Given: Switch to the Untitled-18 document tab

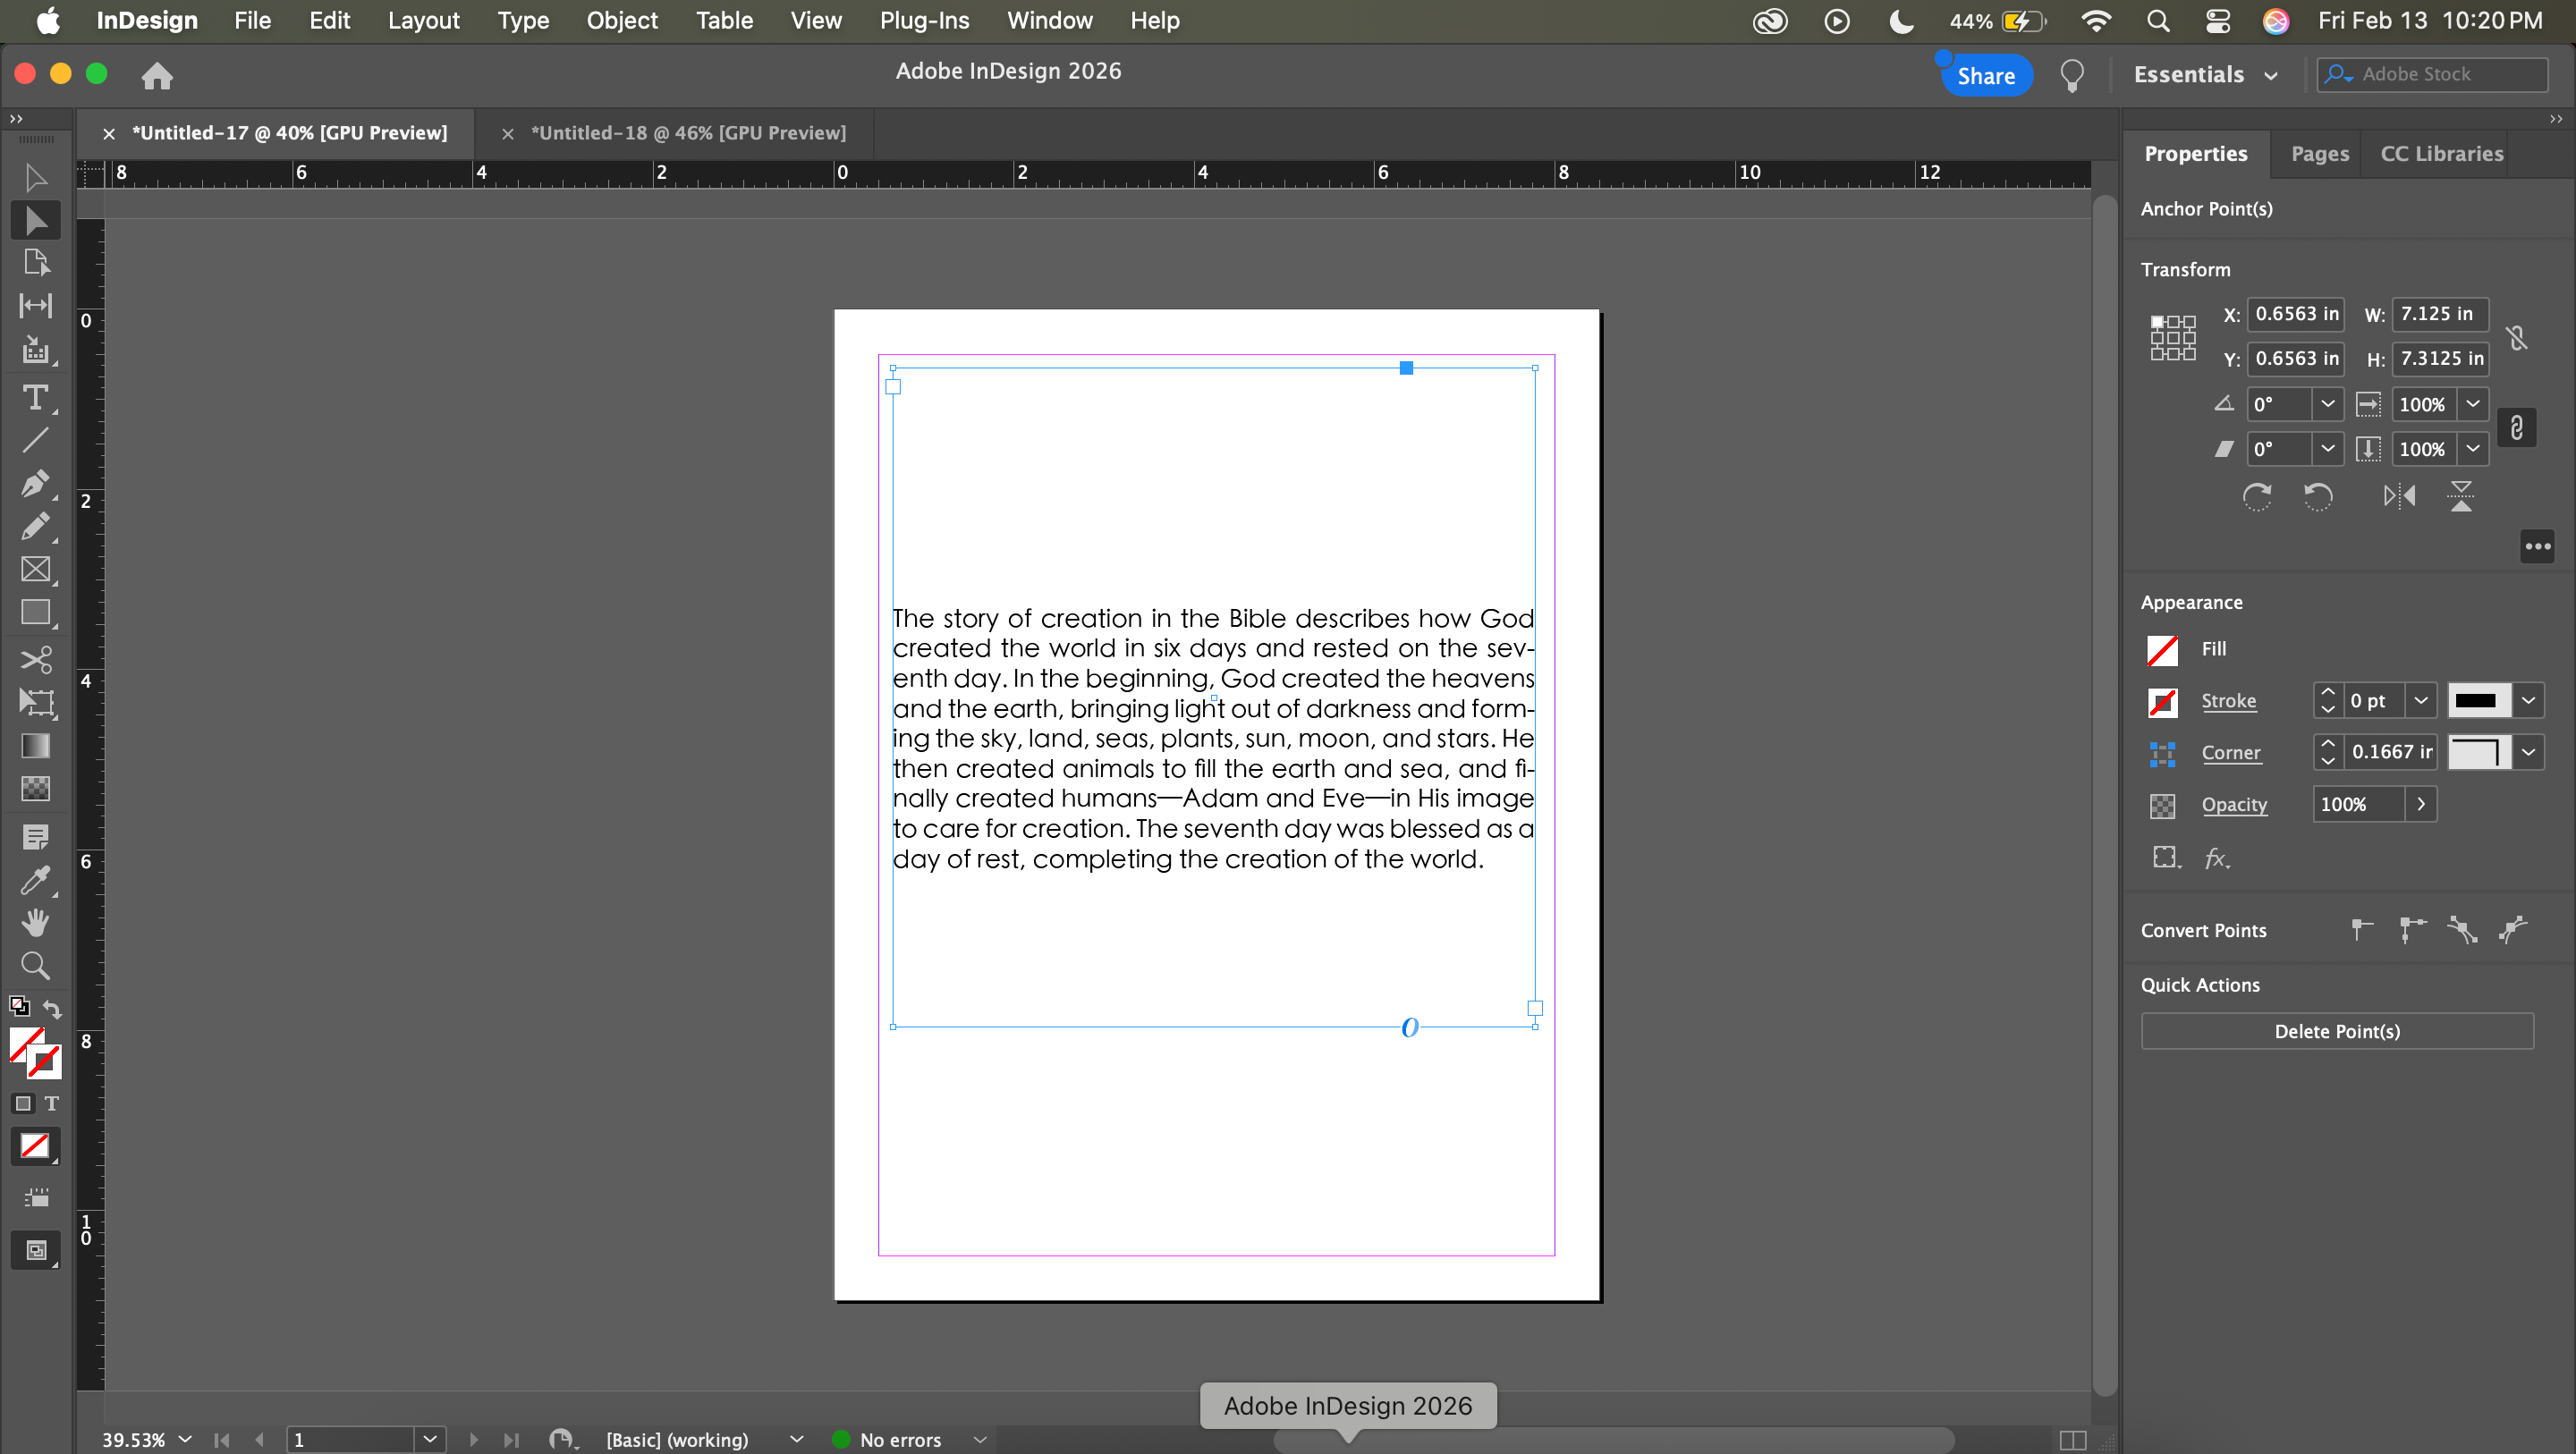Looking at the screenshot, I should click(x=688, y=133).
